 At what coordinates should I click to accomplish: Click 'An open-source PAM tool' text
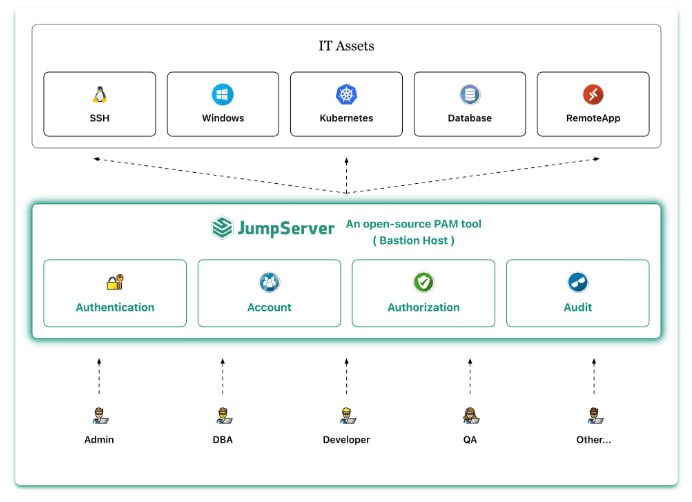click(414, 224)
